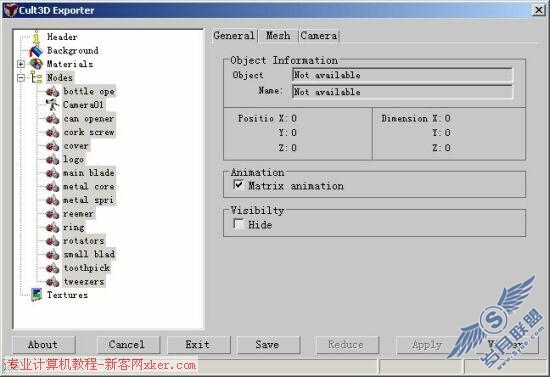The image size is (550, 377).
Task: Select the logo node label
Action: click(73, 160)
